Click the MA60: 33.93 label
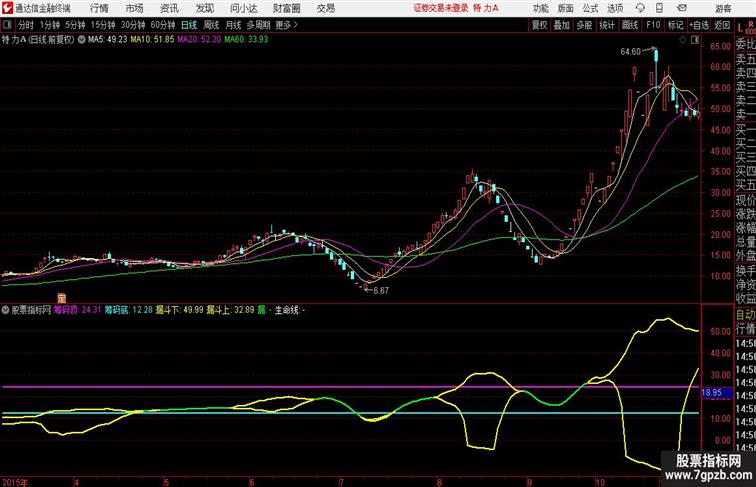 click(246, 40)
